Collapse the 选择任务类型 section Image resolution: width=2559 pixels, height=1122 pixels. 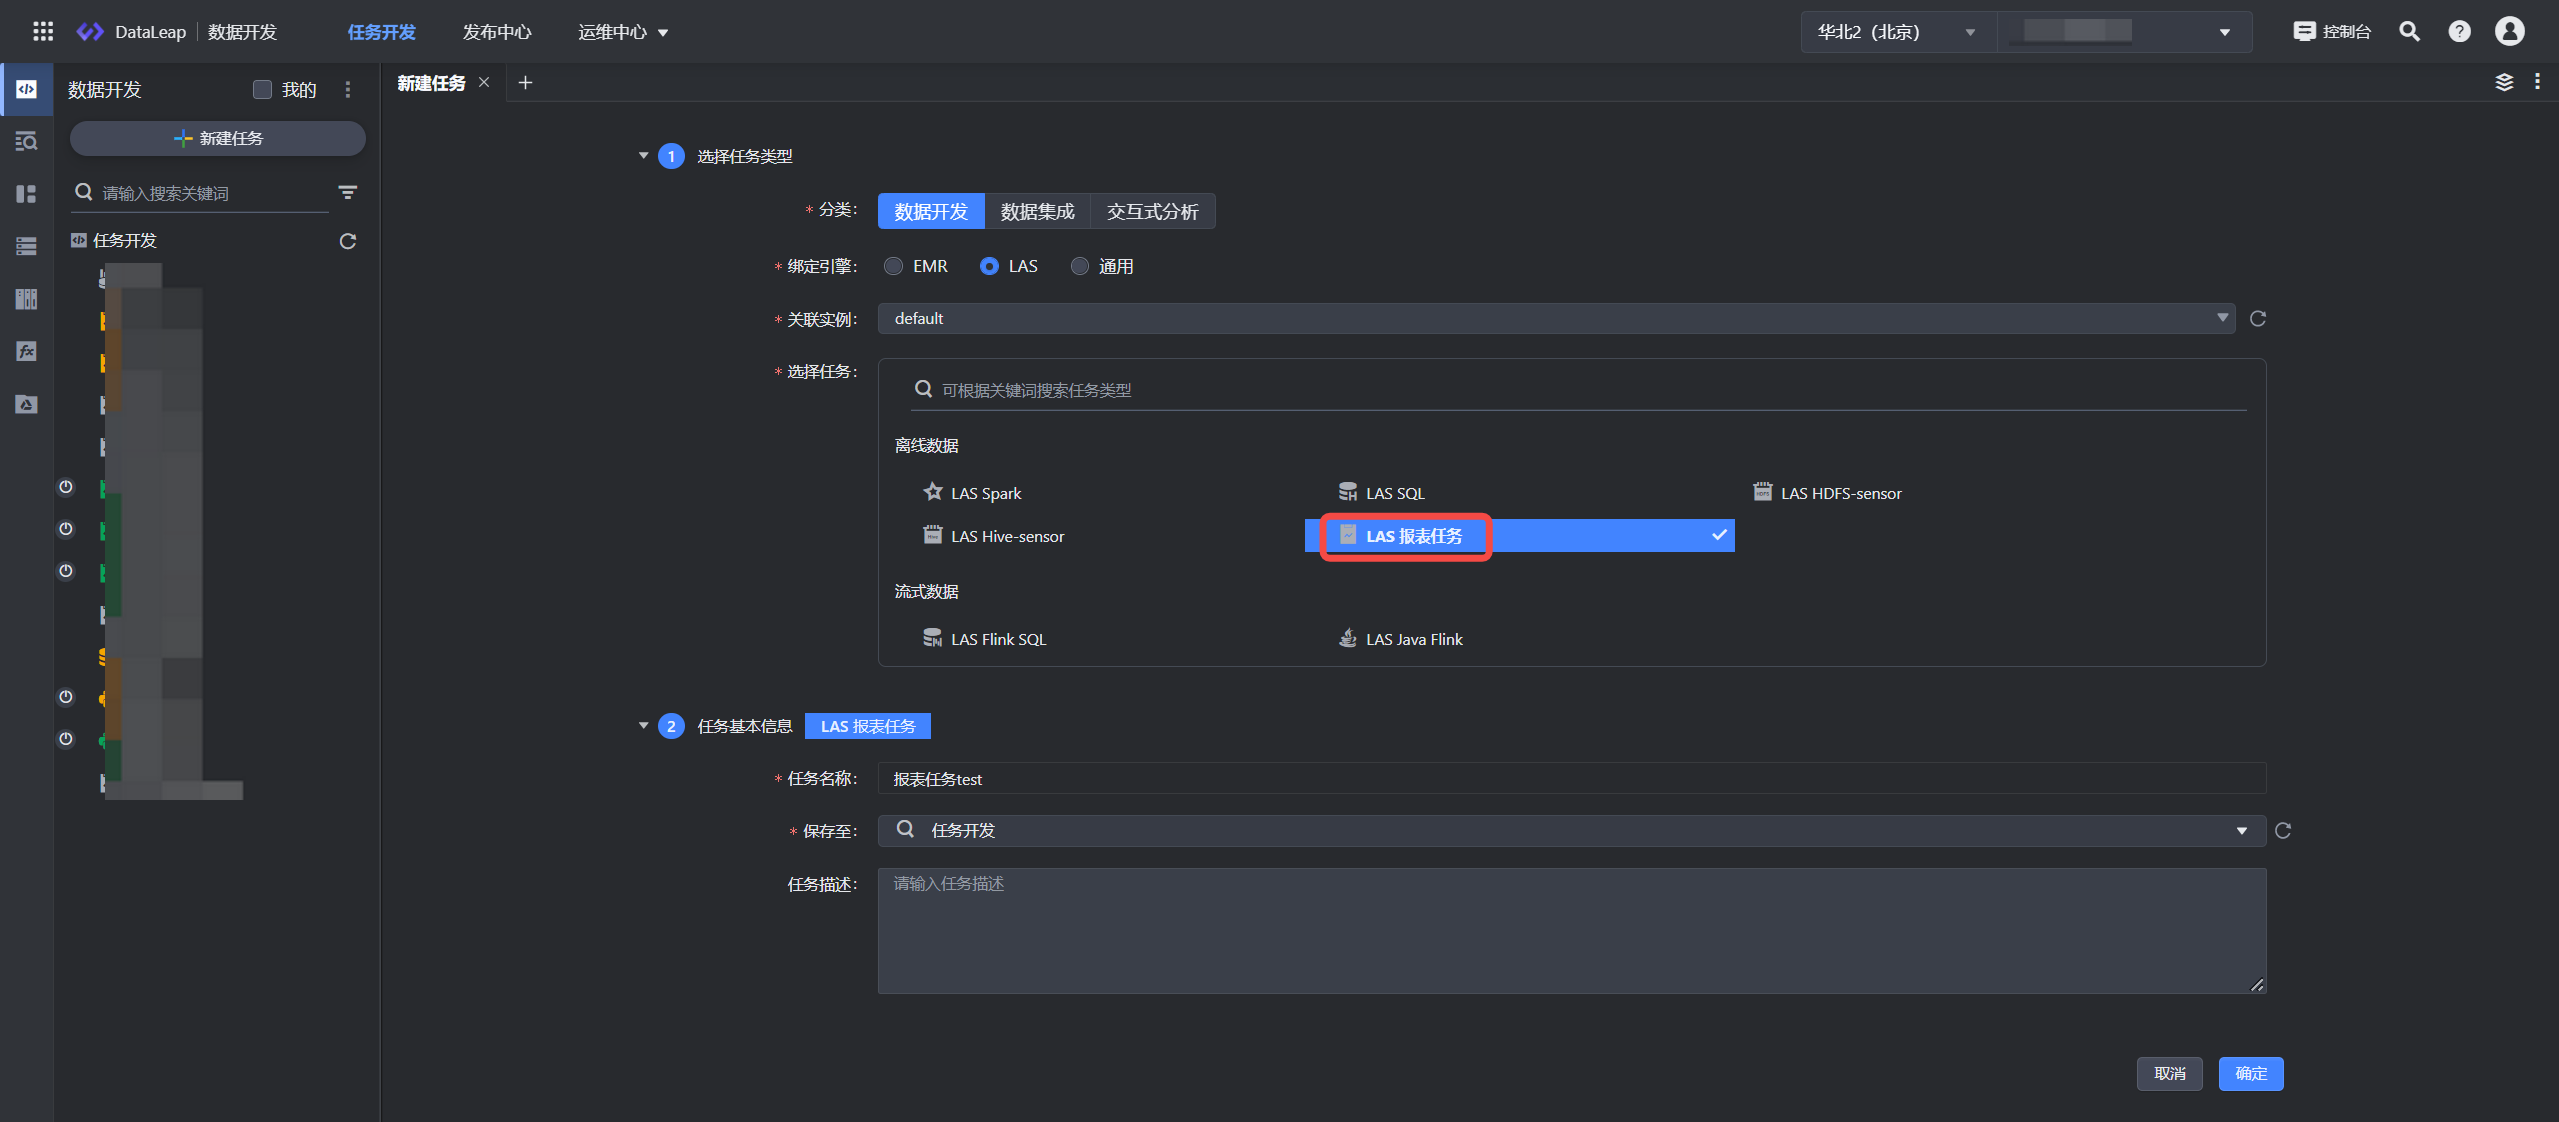(643, 156)
